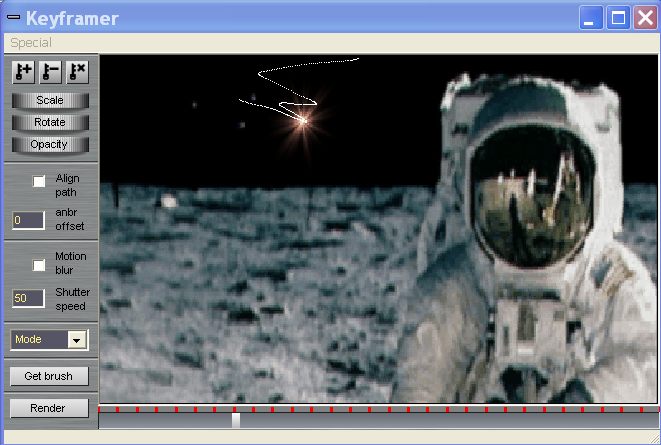Click the anbr offset input field
The image size is (661, 445).
pyautogui.click(x=28, y=219)
